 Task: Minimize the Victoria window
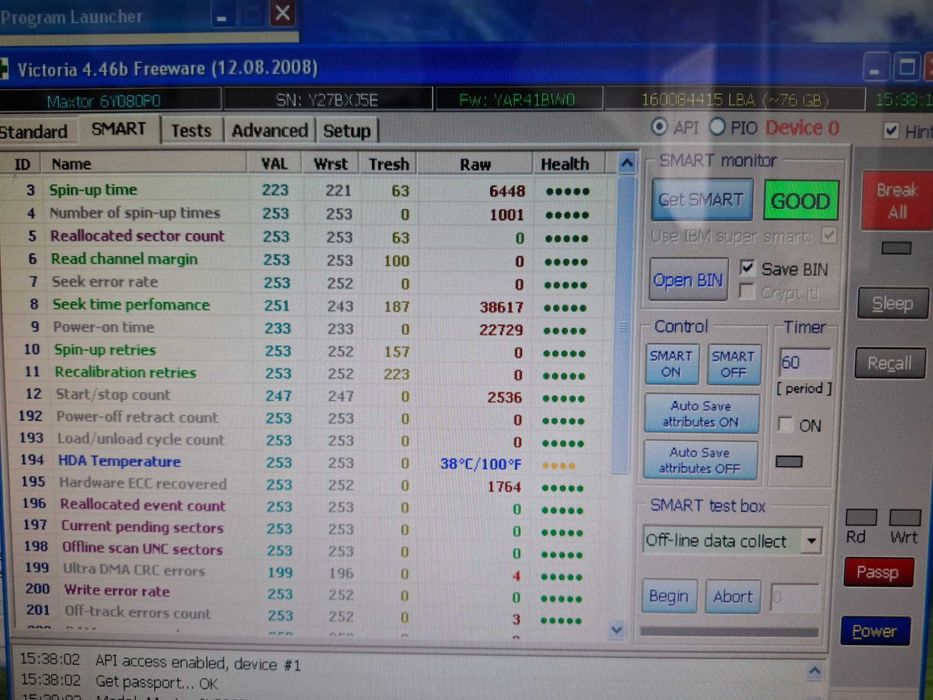pyautogui.click(x=875, y=67)
